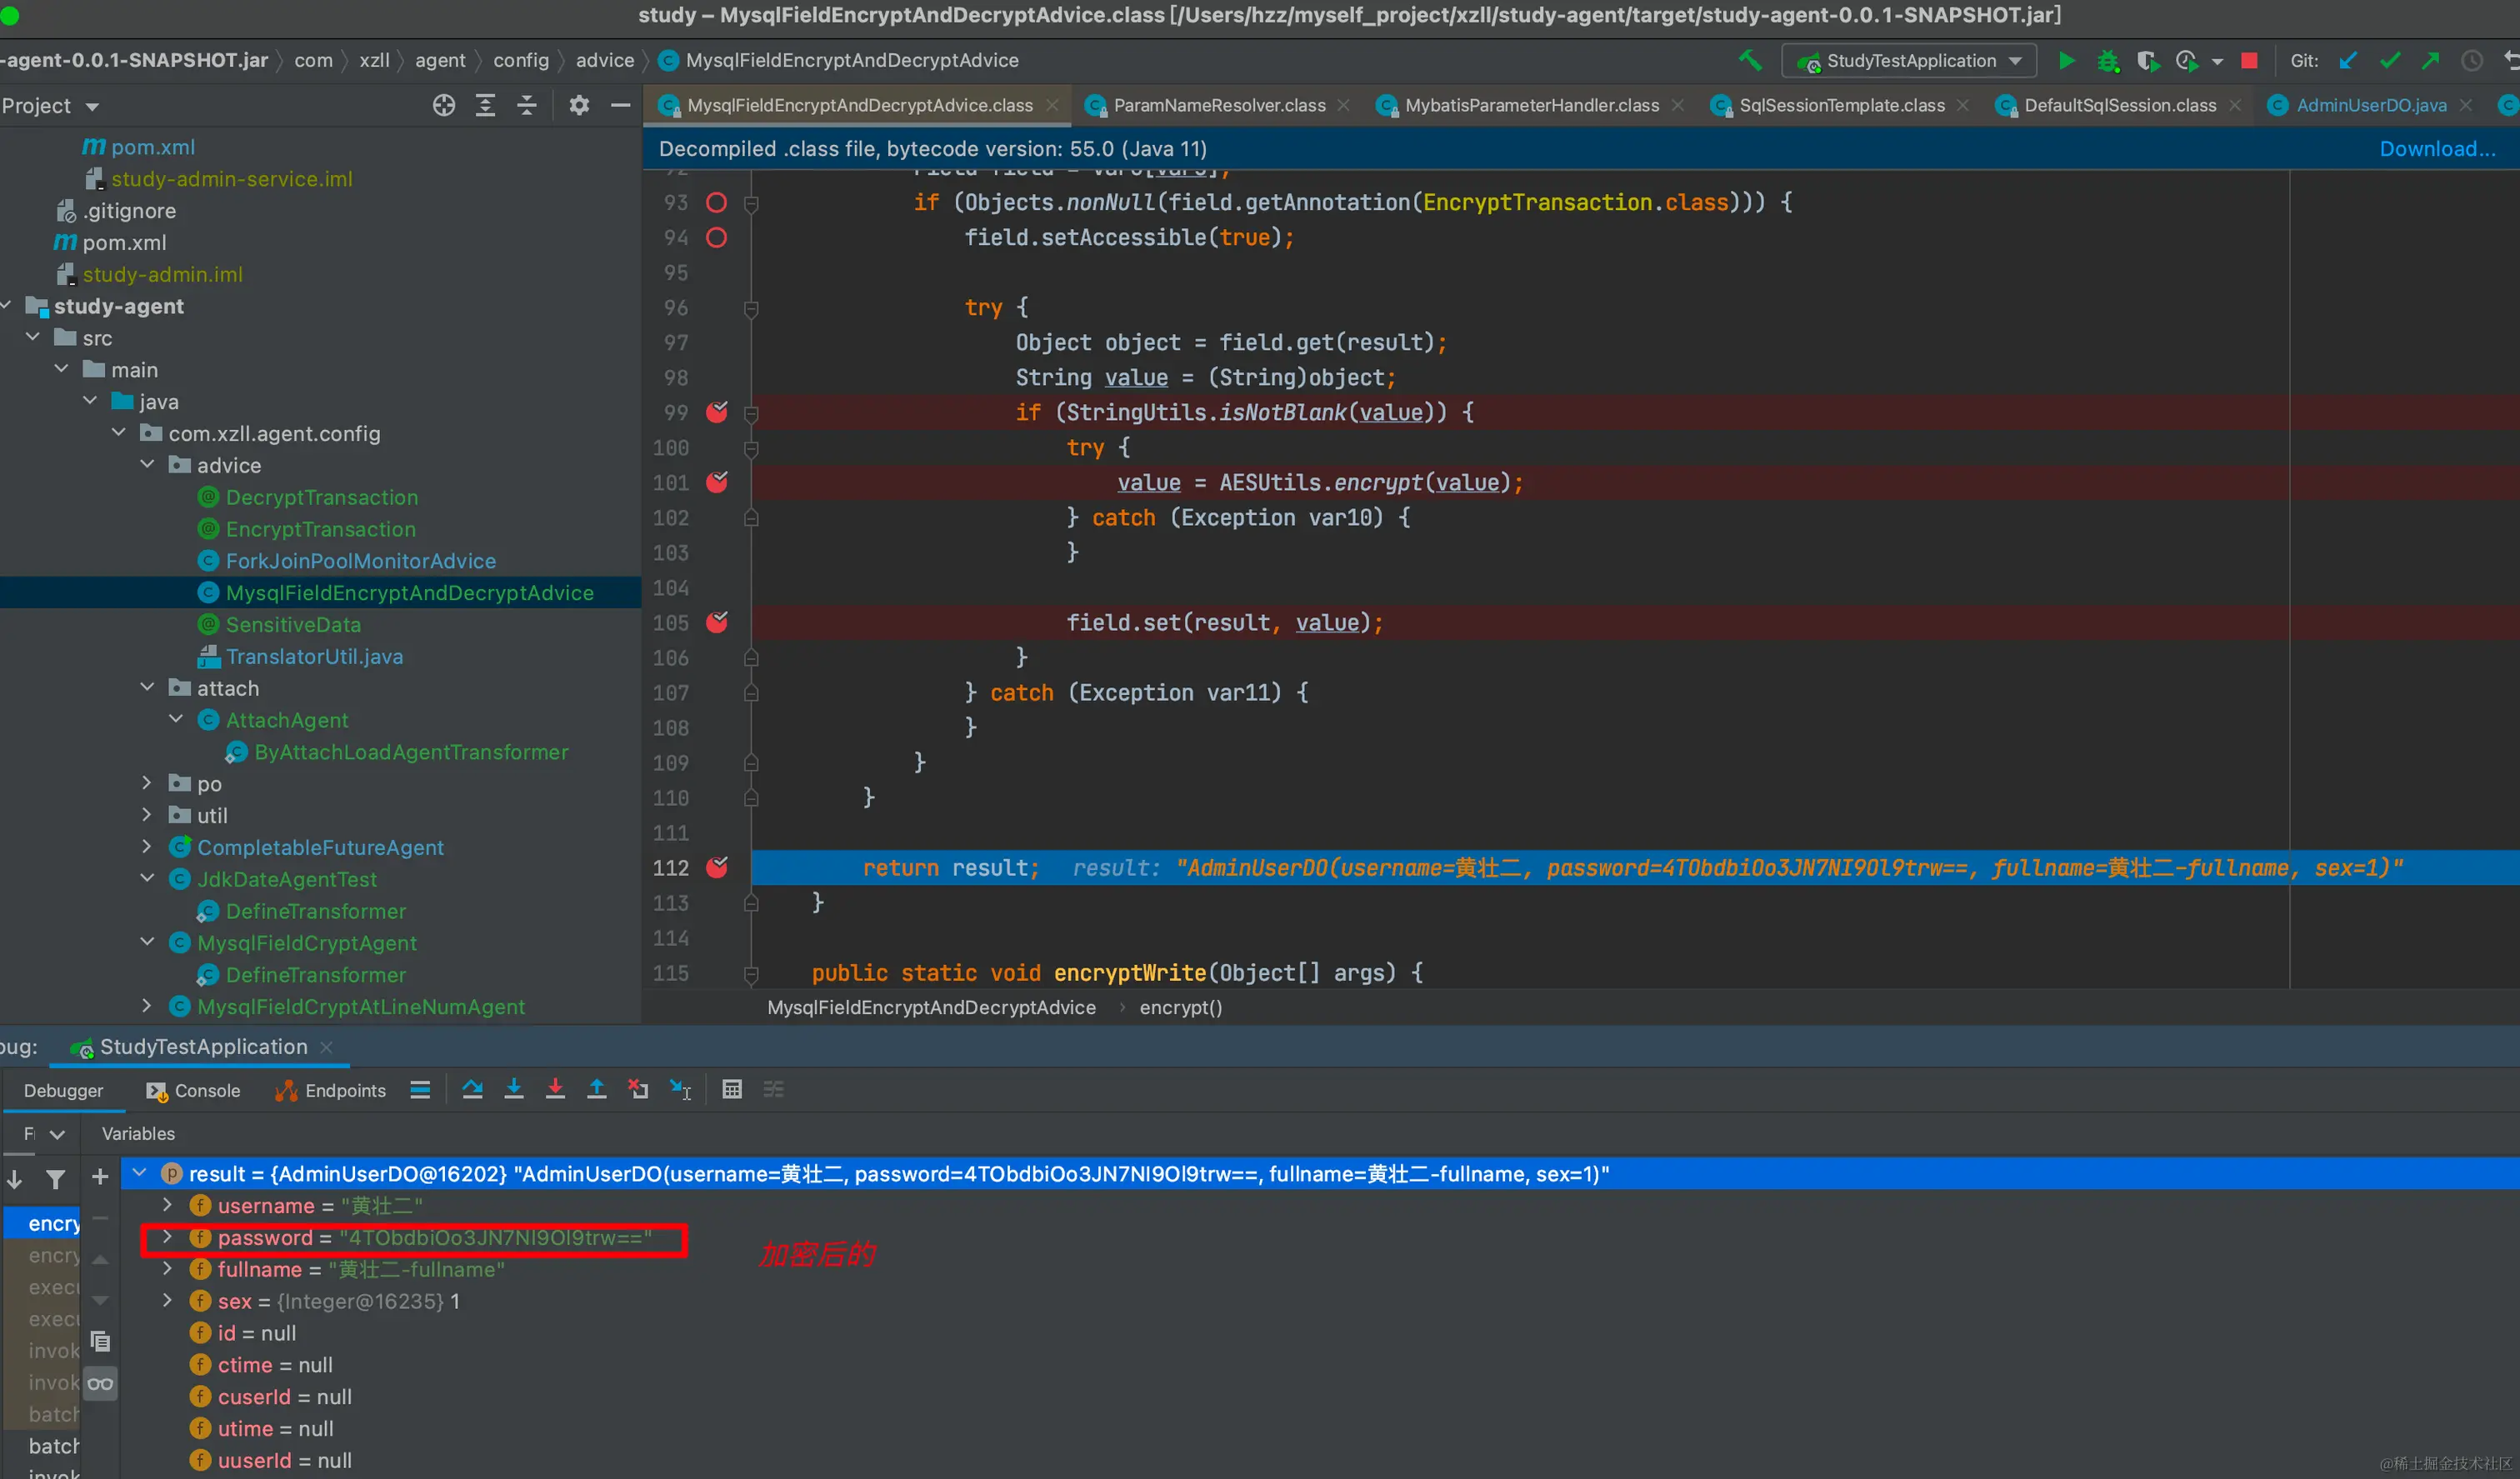Hide the Project panel
The image size is (2520, 1479).
click(620, 105)
